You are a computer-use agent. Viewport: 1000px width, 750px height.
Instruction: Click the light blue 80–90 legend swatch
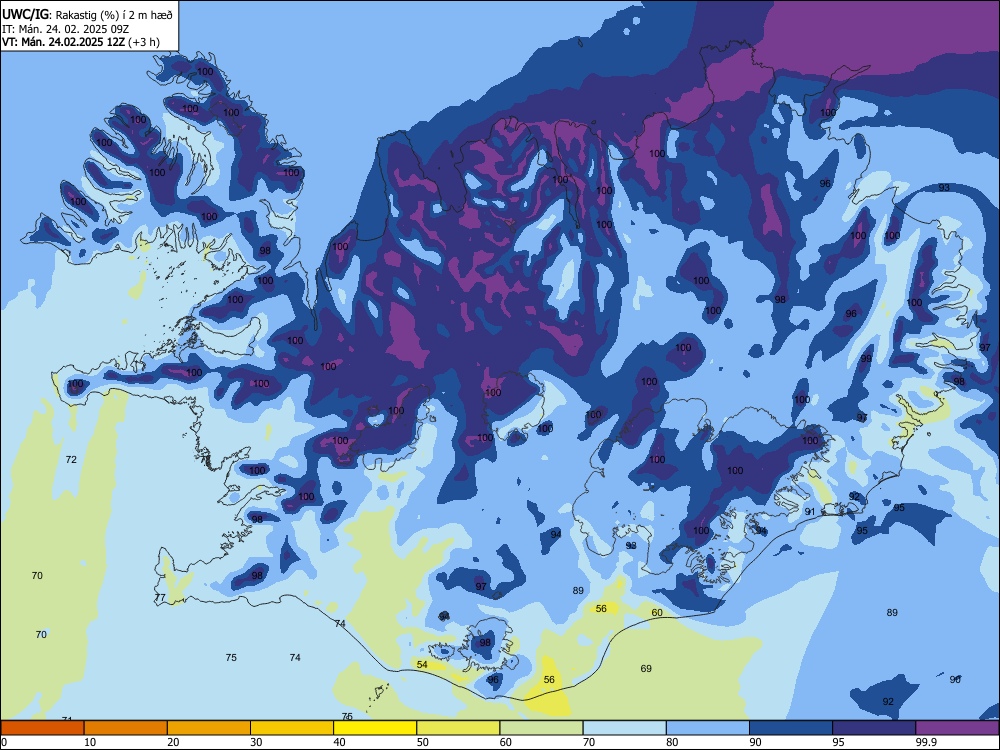[x=708, y=728]
